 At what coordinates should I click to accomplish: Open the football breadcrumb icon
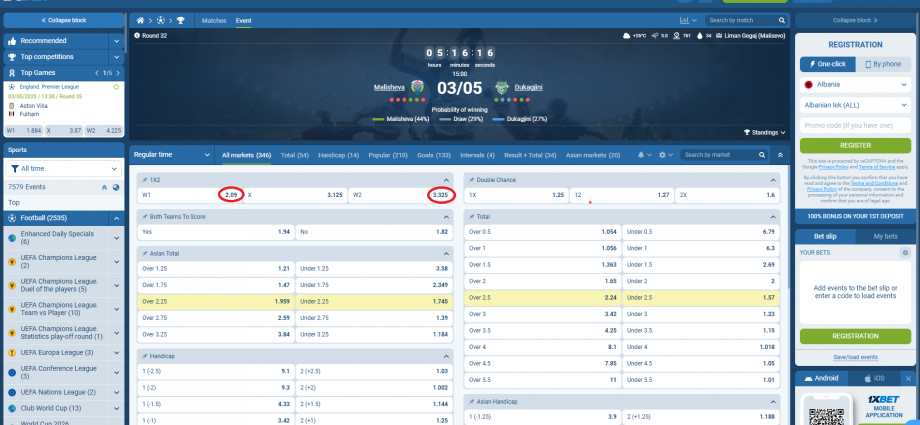click(x=161, y=21)
